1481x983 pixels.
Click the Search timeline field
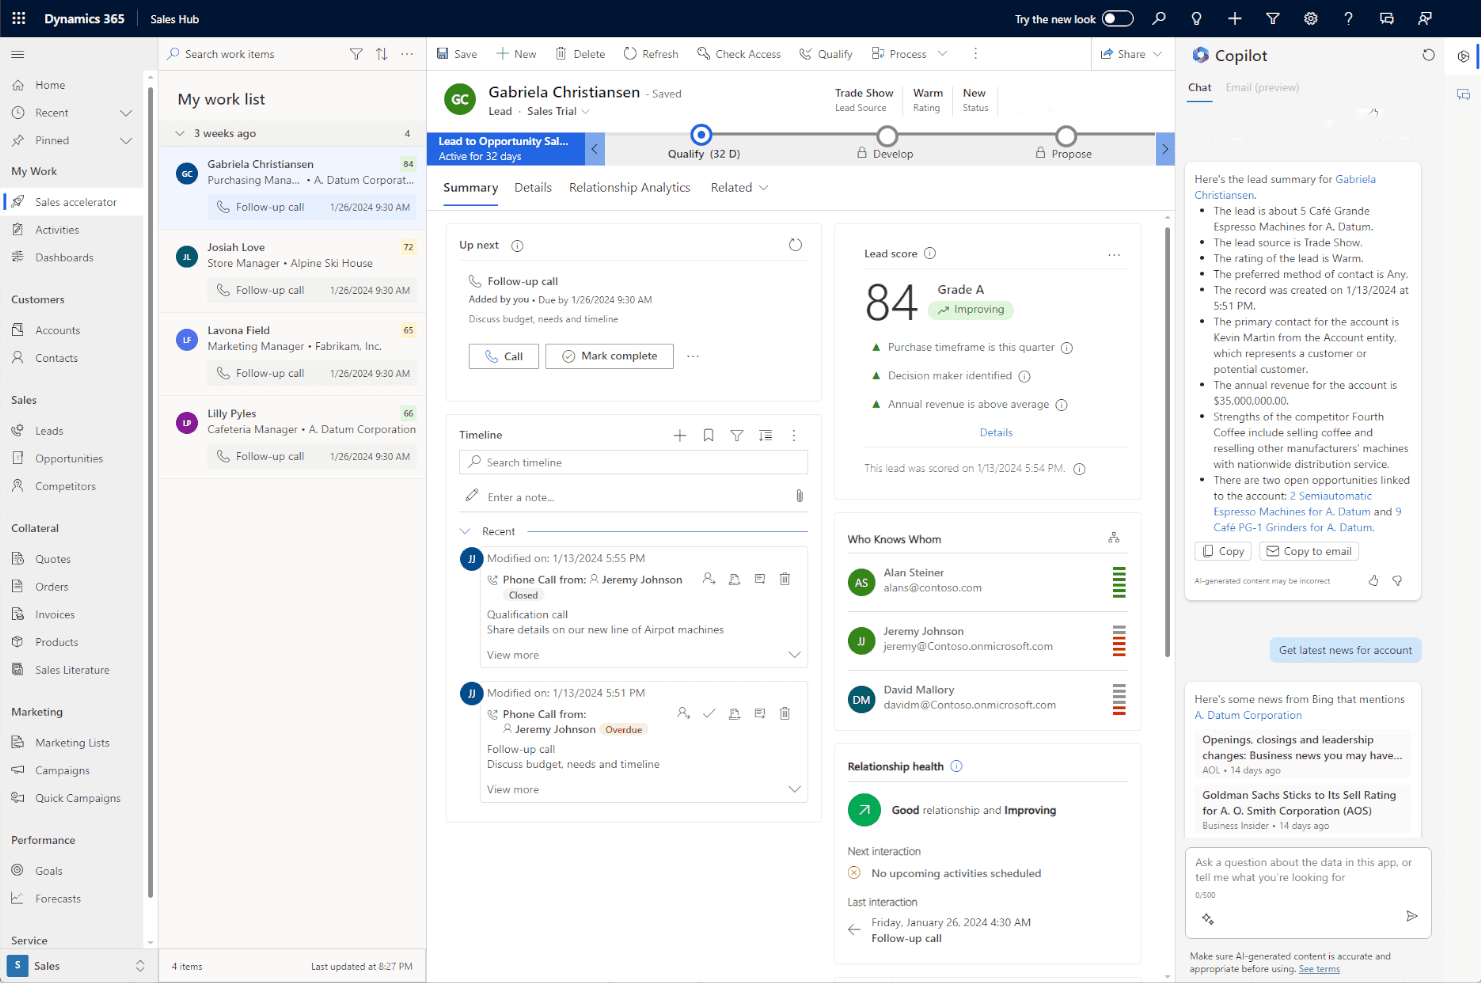tap(633, 462)
